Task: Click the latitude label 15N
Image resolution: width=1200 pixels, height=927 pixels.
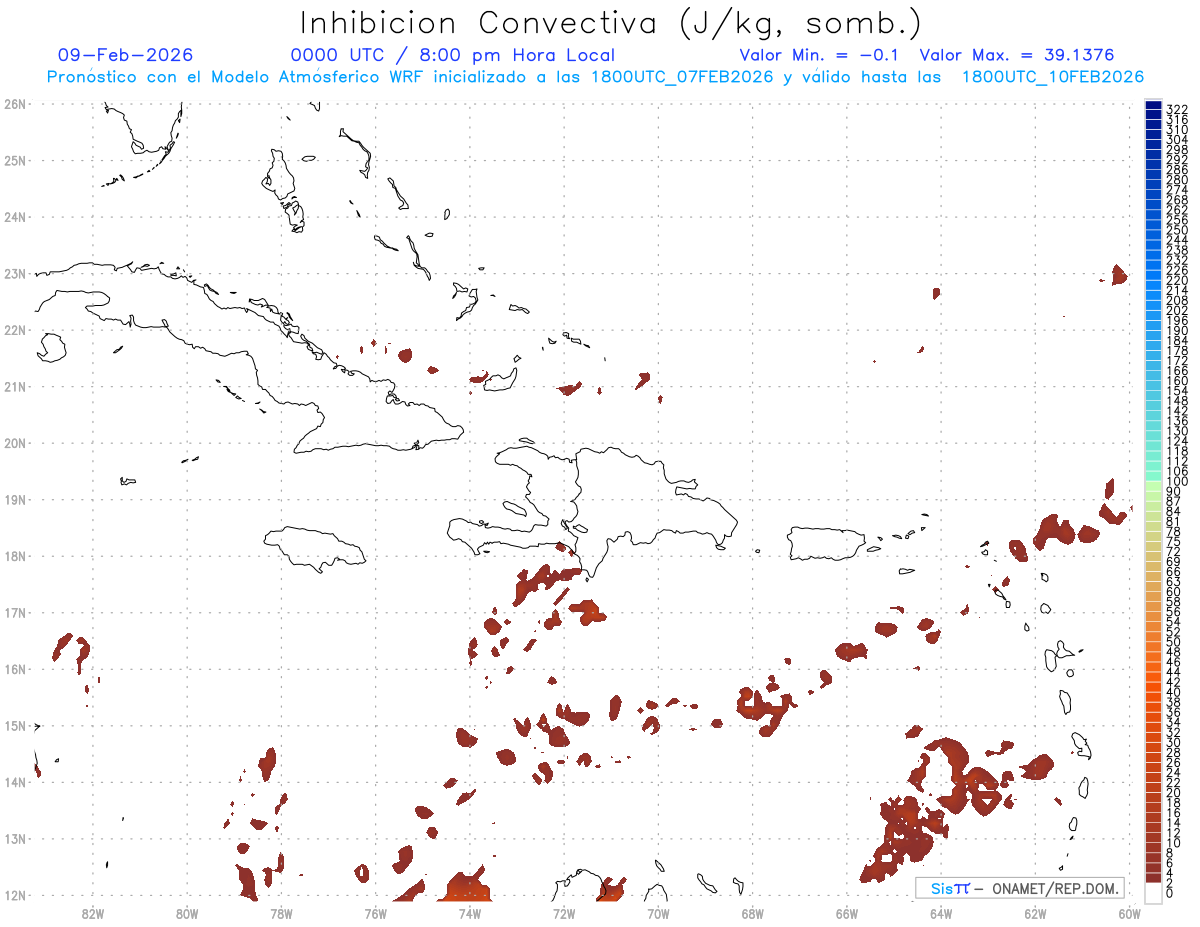Action: click(15, 725)
